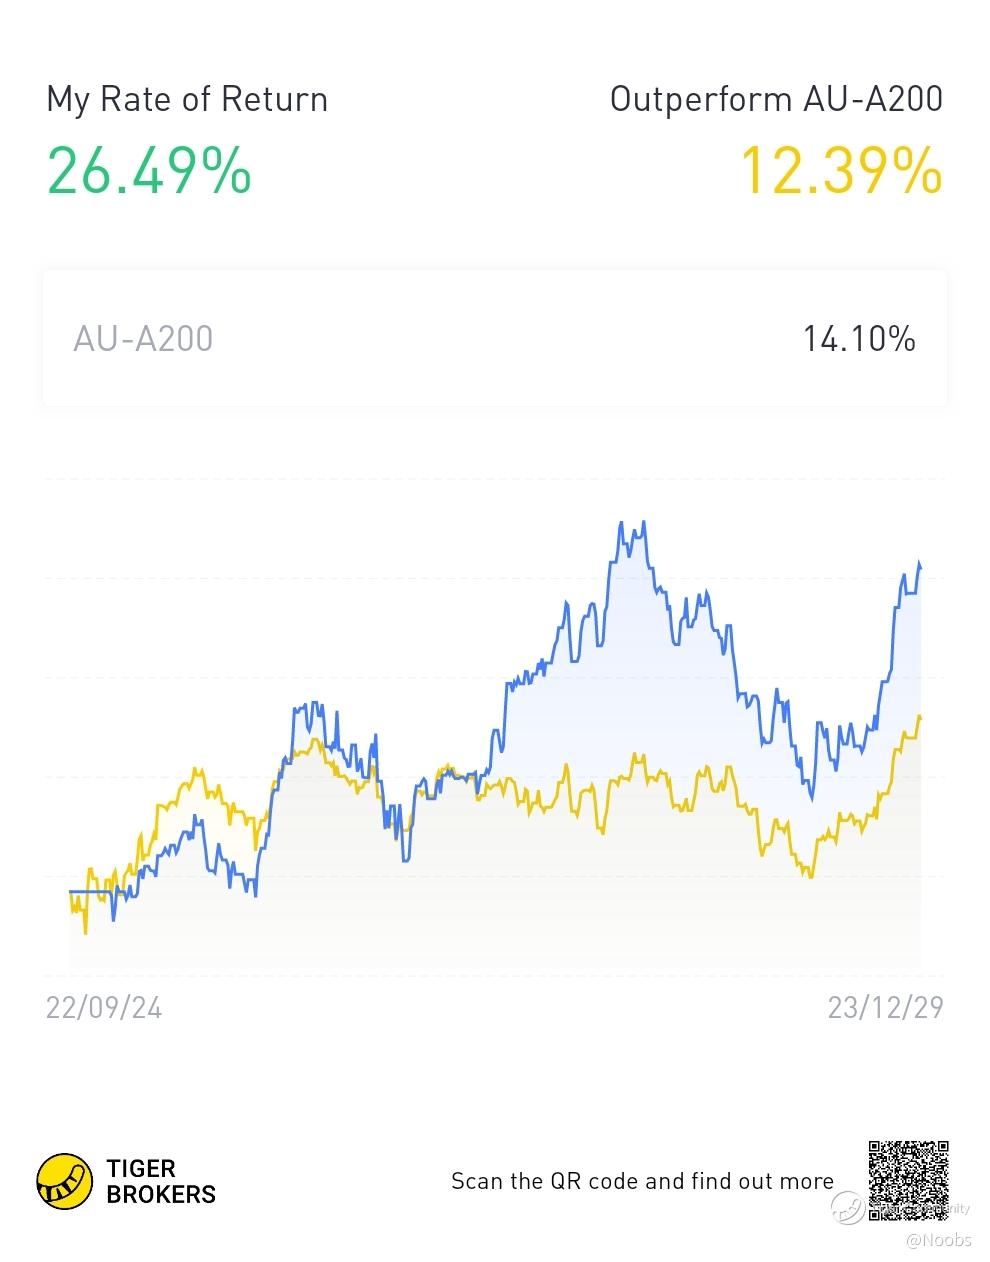The width and height of the screenshot is (990, 1262).
Task: Click the QR code image
Action: coord(908,1180)
